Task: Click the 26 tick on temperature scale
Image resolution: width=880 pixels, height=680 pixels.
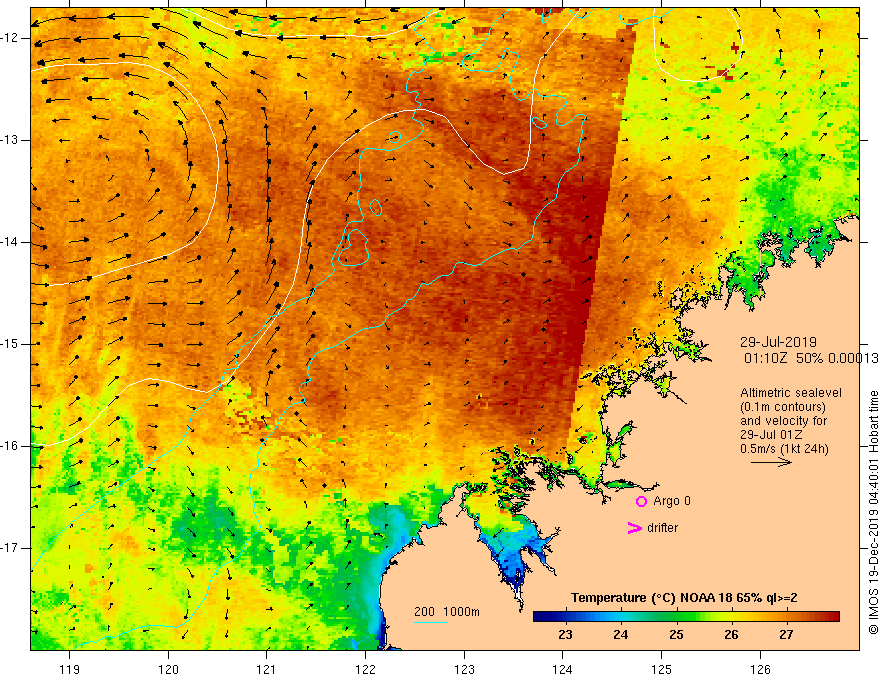Action: [x=731, y=635]
